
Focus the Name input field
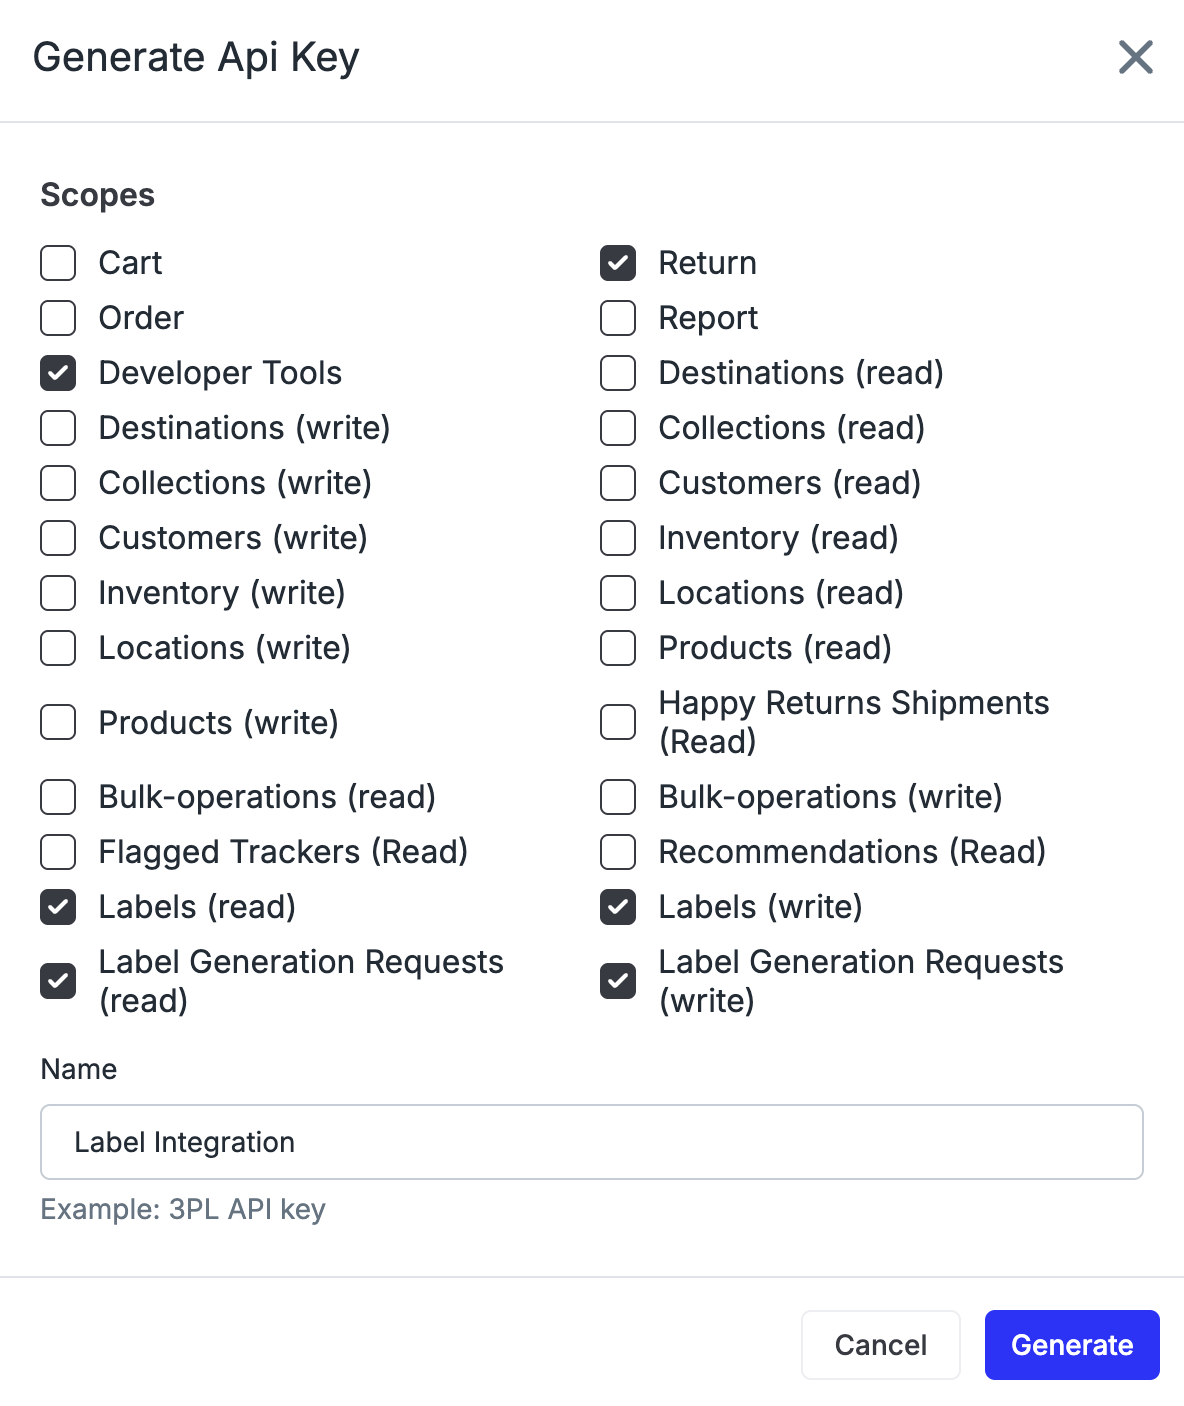pyautogui.click(x=592, y=1142)
